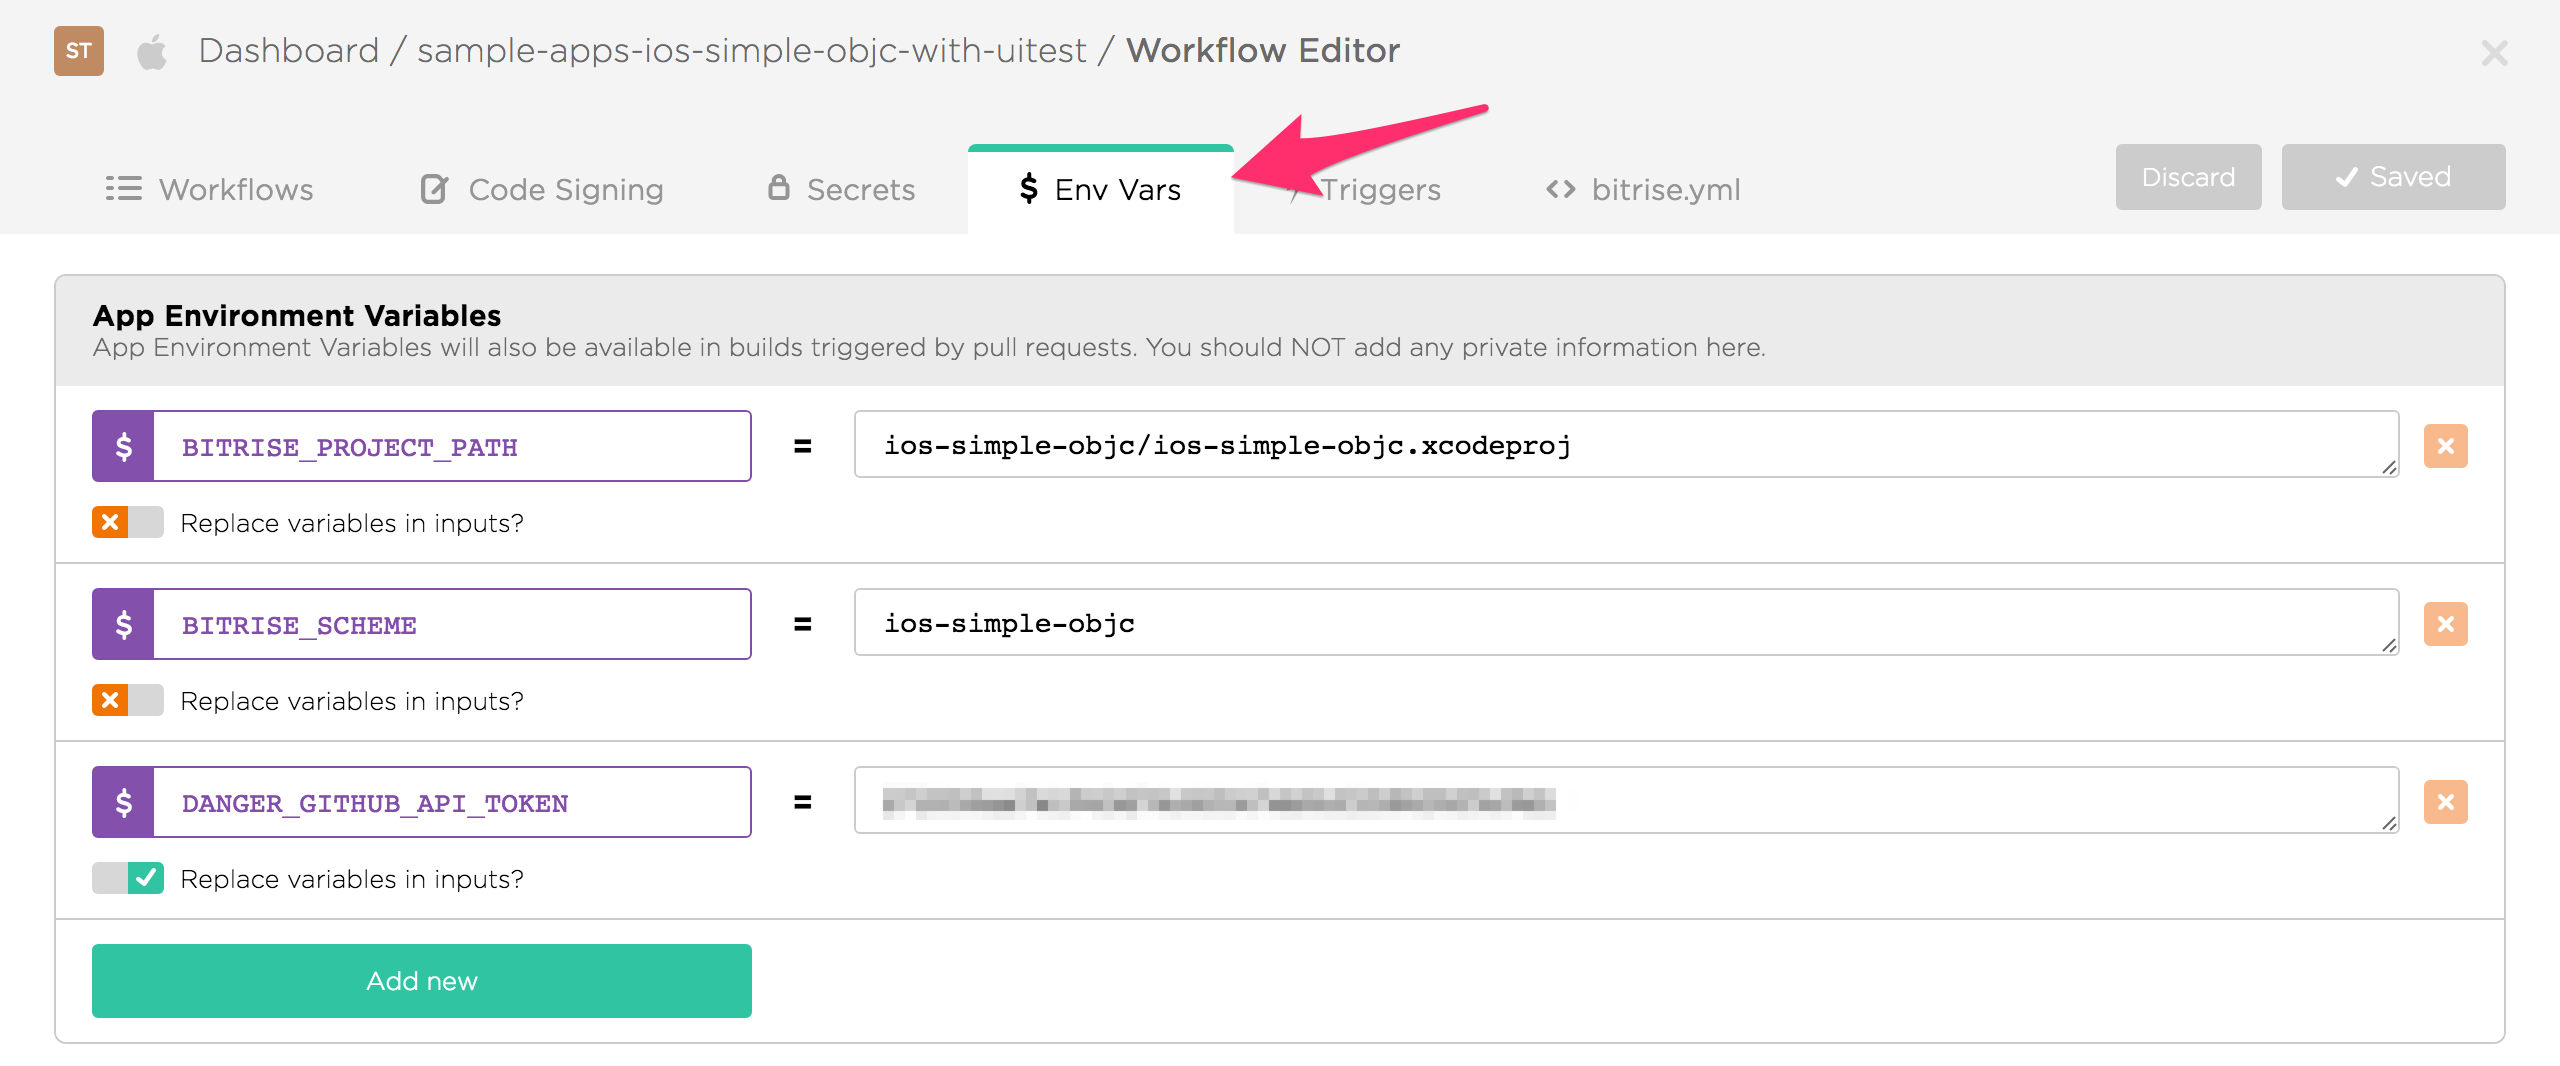Disable replace variables for DANGER_GITHUB_API_TOKEN

pyautogui.click(x=128, y=878)
